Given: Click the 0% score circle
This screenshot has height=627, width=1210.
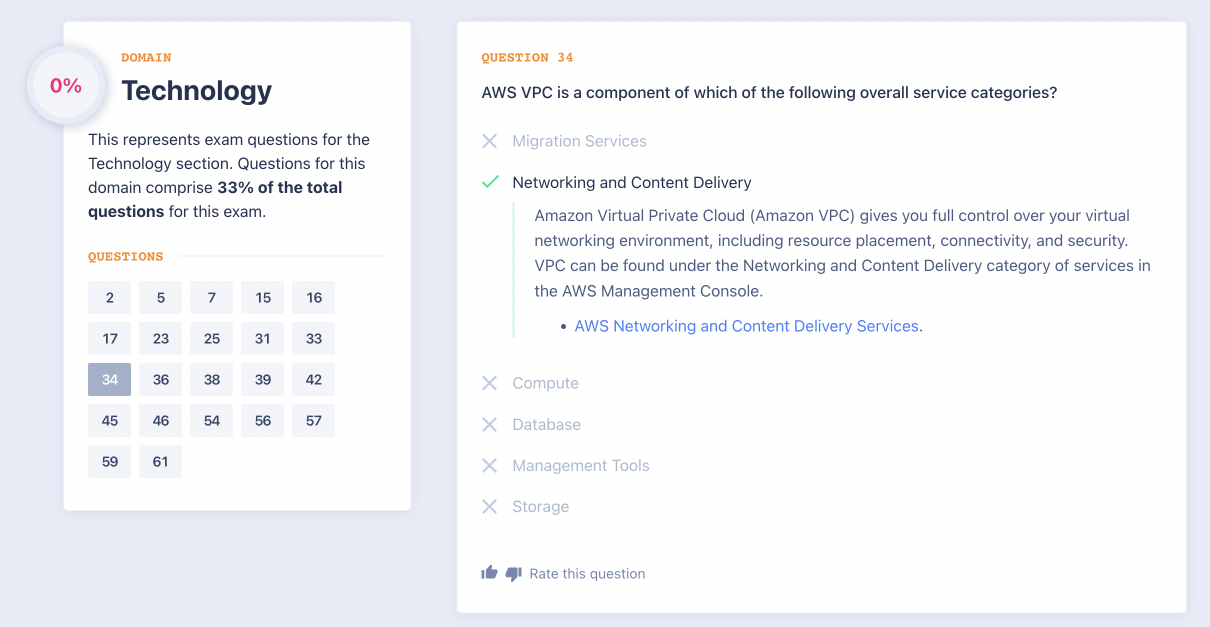Looking at the screenshot, I should coord(66,86).
